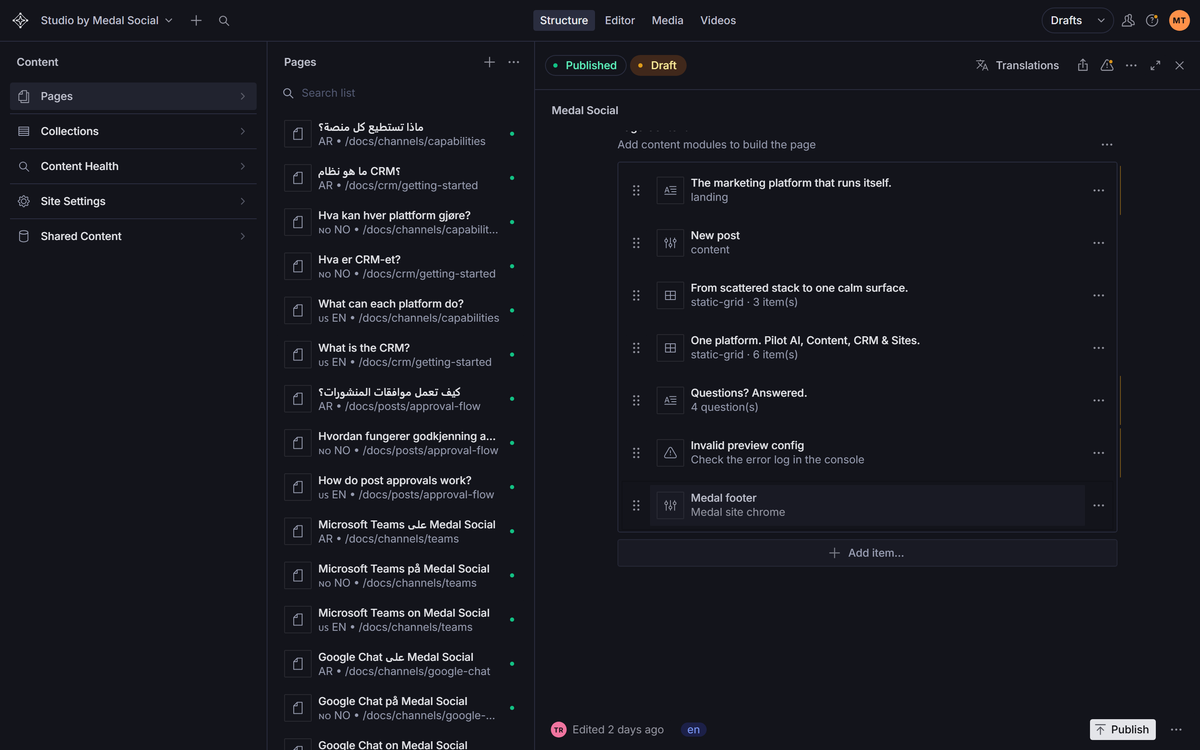The image size is (1200, 750).
Task: Open 'Questions? Answered.' module
Action: click(867, 400)
